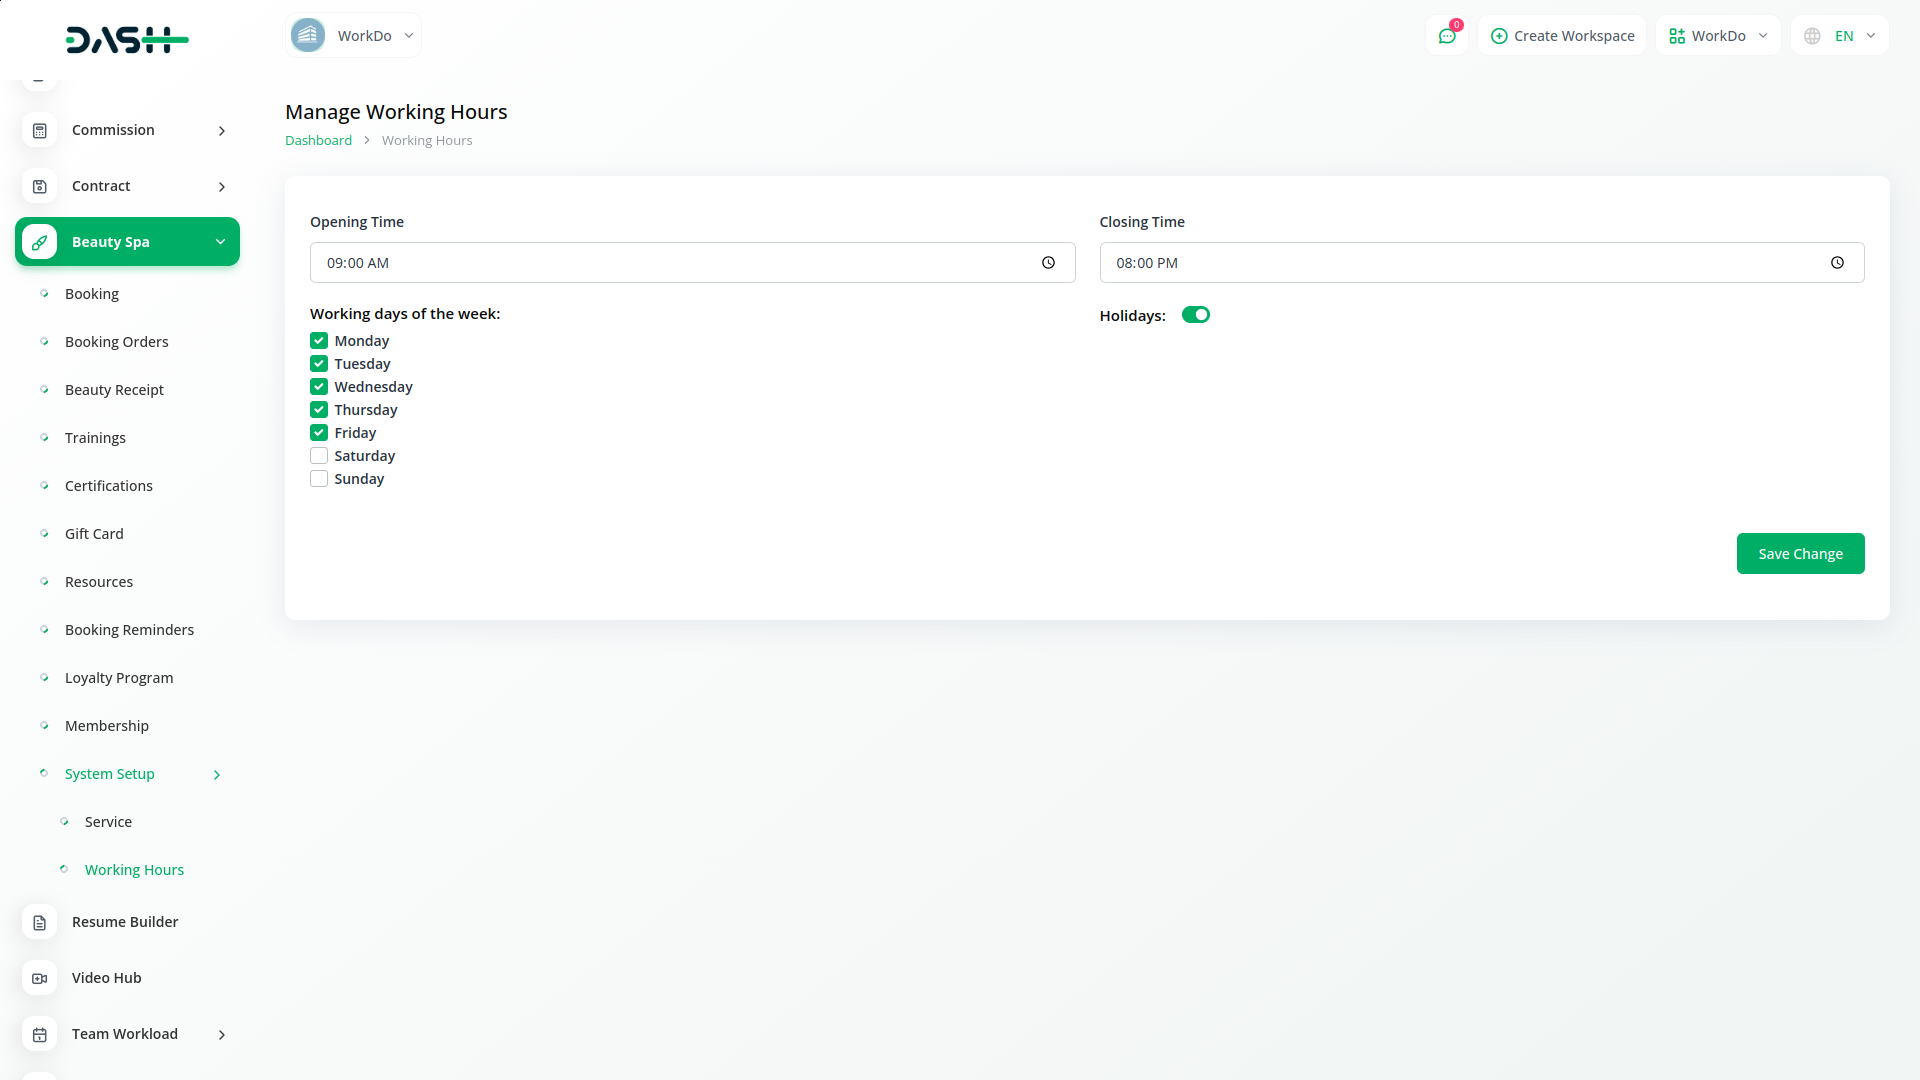This screenshot has width=1920, height=1080.
Task: Check the Sunday working day box
Action: pyautogui.click(x=319, y=479)
